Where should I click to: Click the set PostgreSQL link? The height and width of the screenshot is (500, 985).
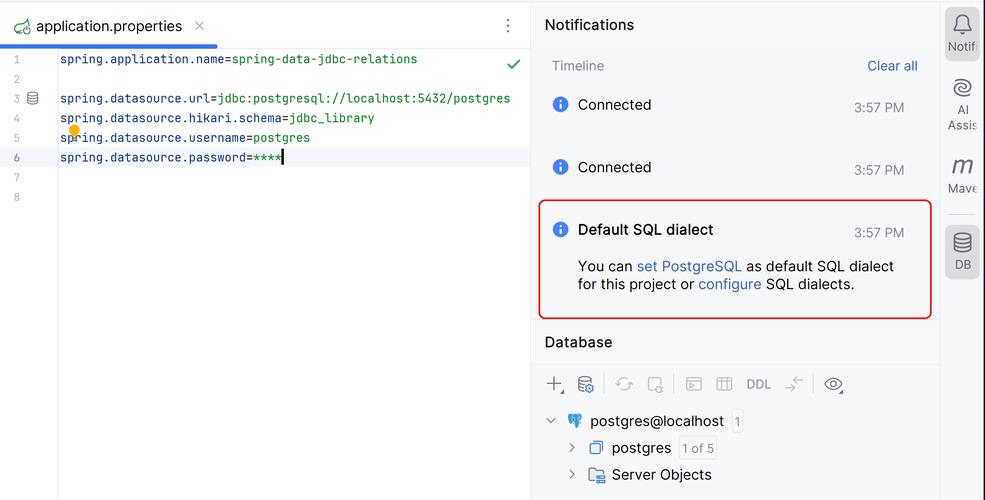point(689,266)
